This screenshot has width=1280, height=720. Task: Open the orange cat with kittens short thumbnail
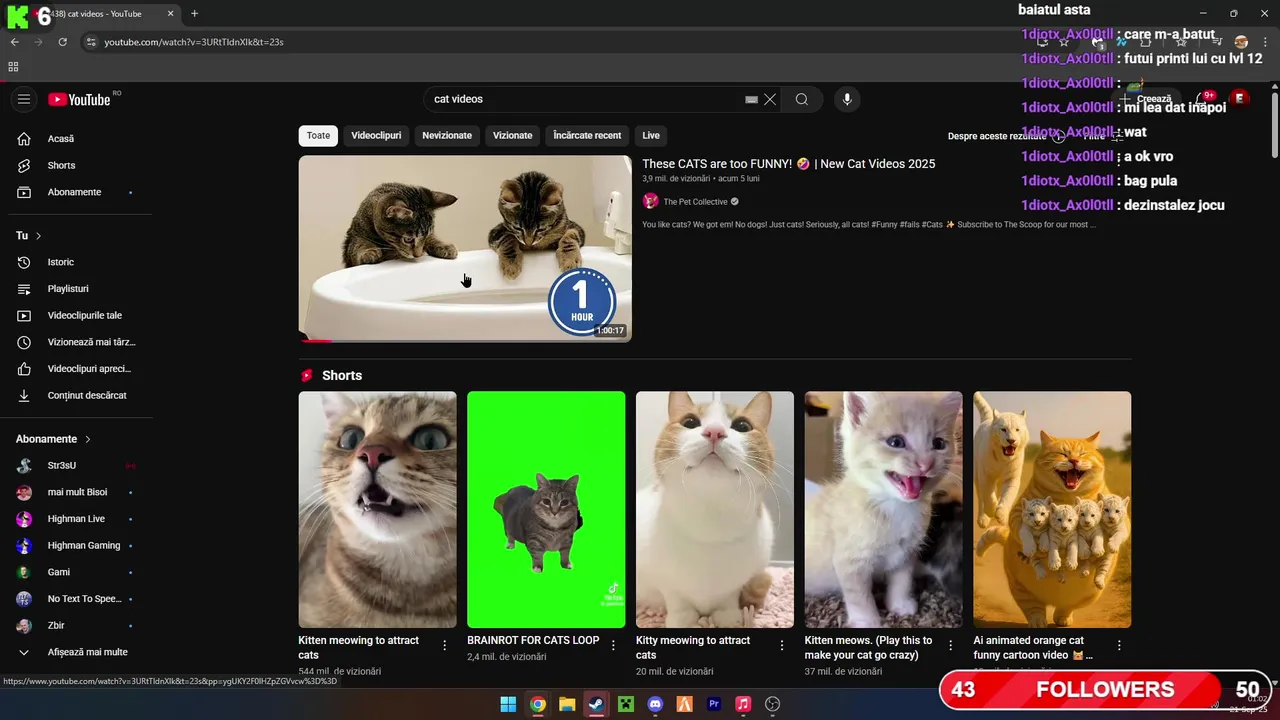pos(1052,509)
